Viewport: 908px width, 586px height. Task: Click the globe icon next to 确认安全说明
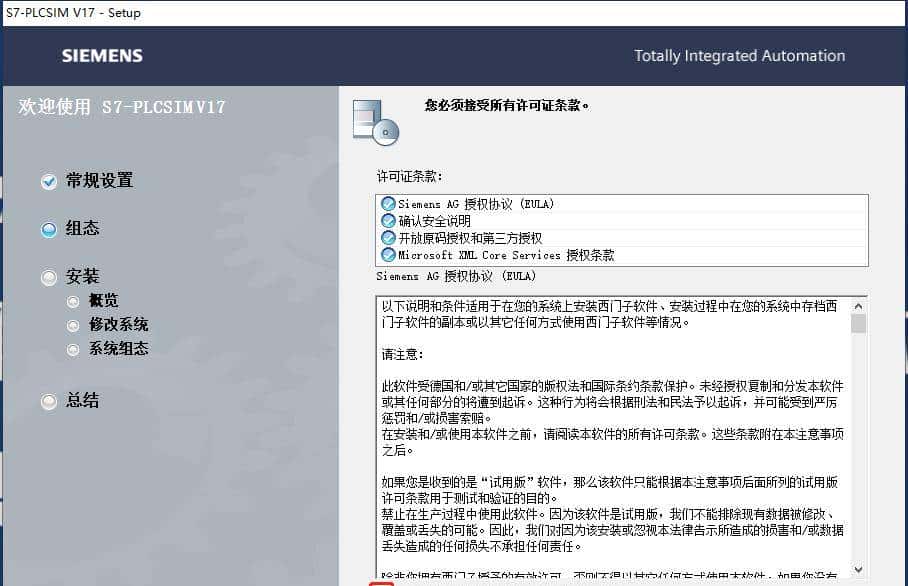(x=387, y=222)
